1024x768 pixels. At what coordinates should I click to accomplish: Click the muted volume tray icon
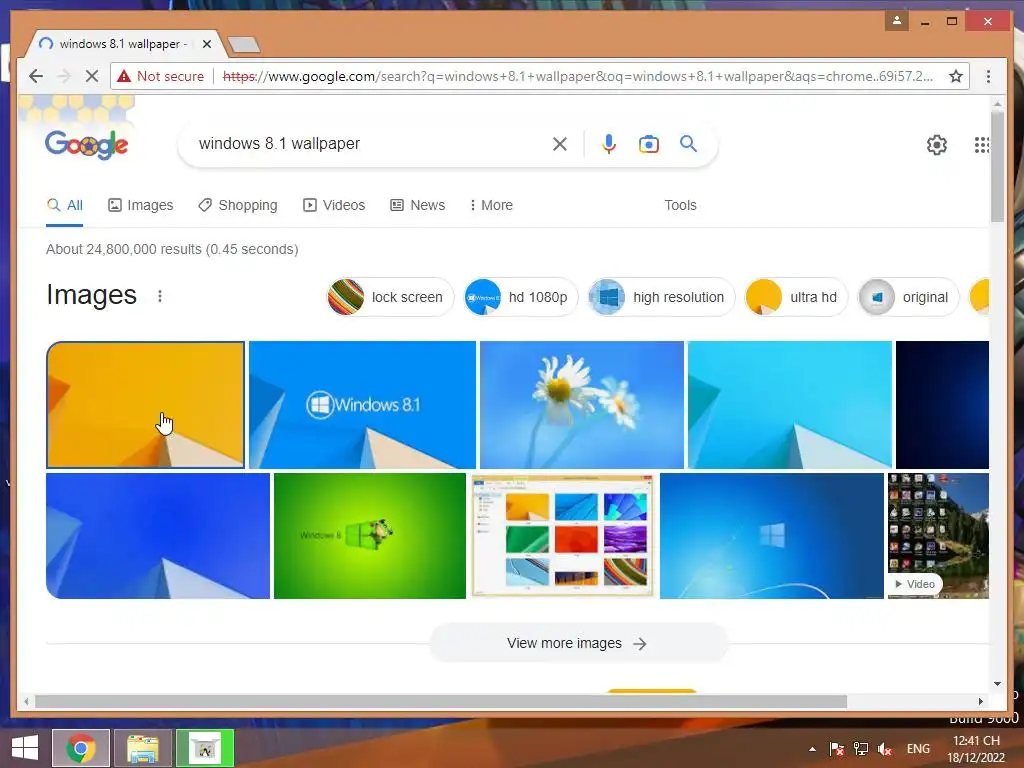coord(885,749)
